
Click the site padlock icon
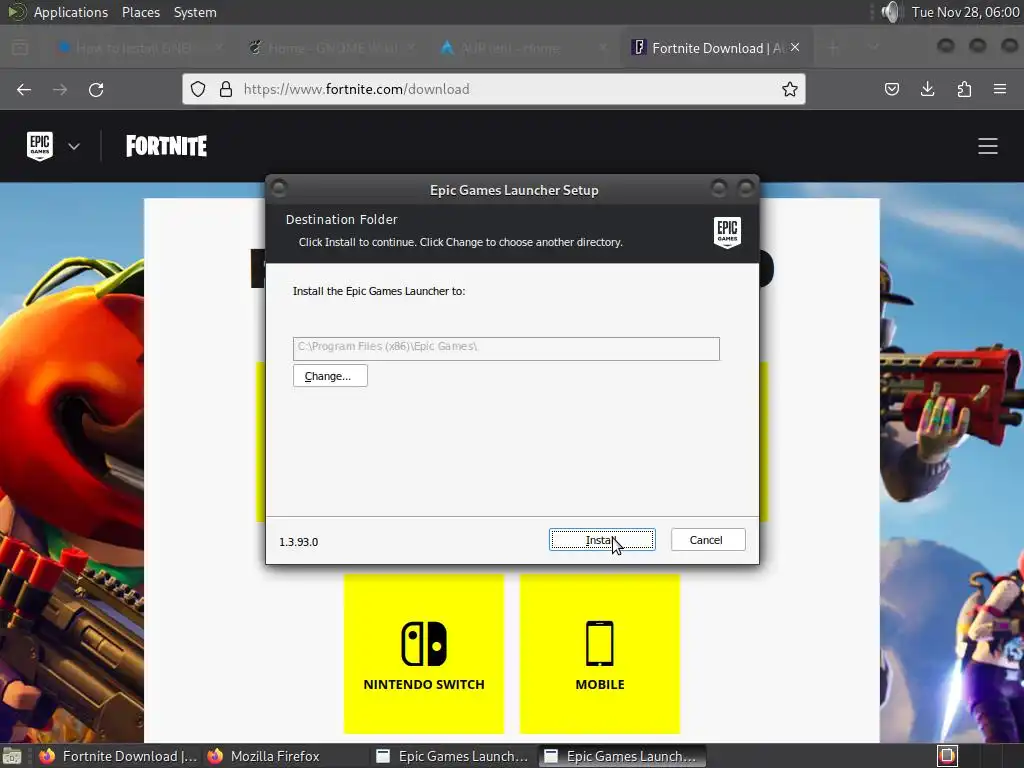pos(226,89)
